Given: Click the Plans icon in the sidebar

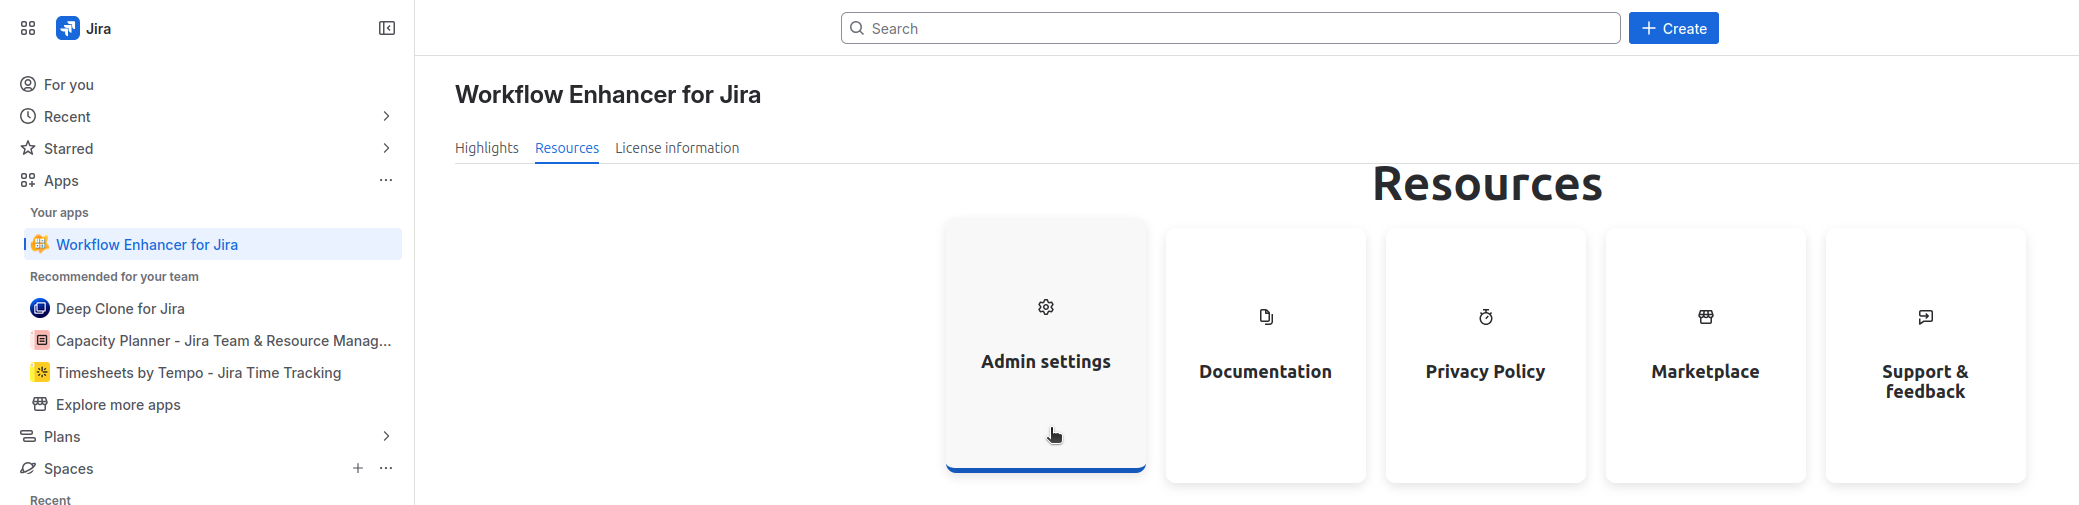Looking at the screenshot, I should (x=28, y=436).
